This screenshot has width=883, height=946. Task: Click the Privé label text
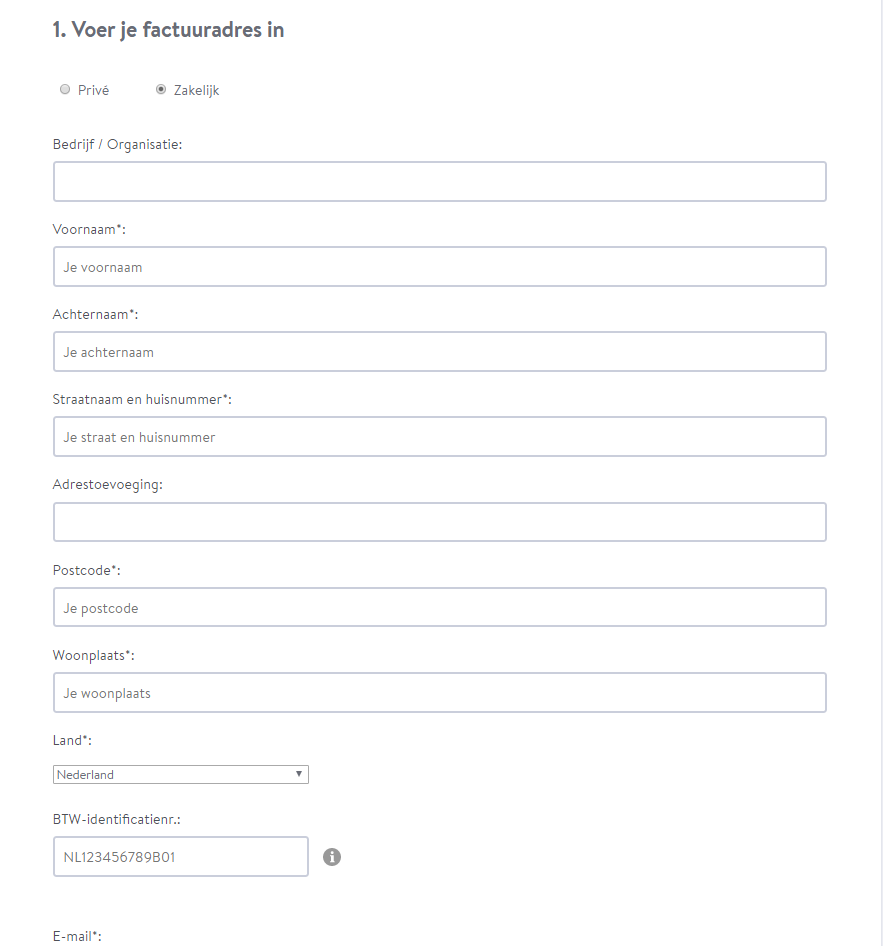pos(93,90)
